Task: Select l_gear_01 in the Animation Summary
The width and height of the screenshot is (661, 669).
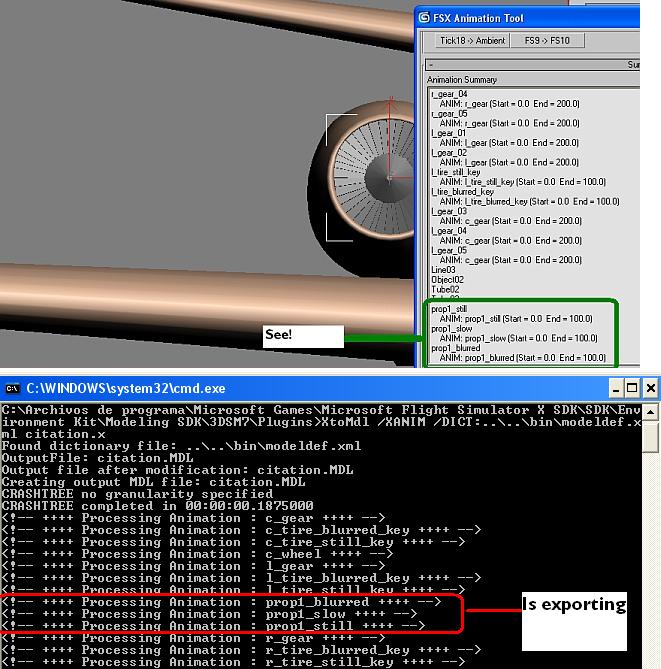Action: [448, 133]
